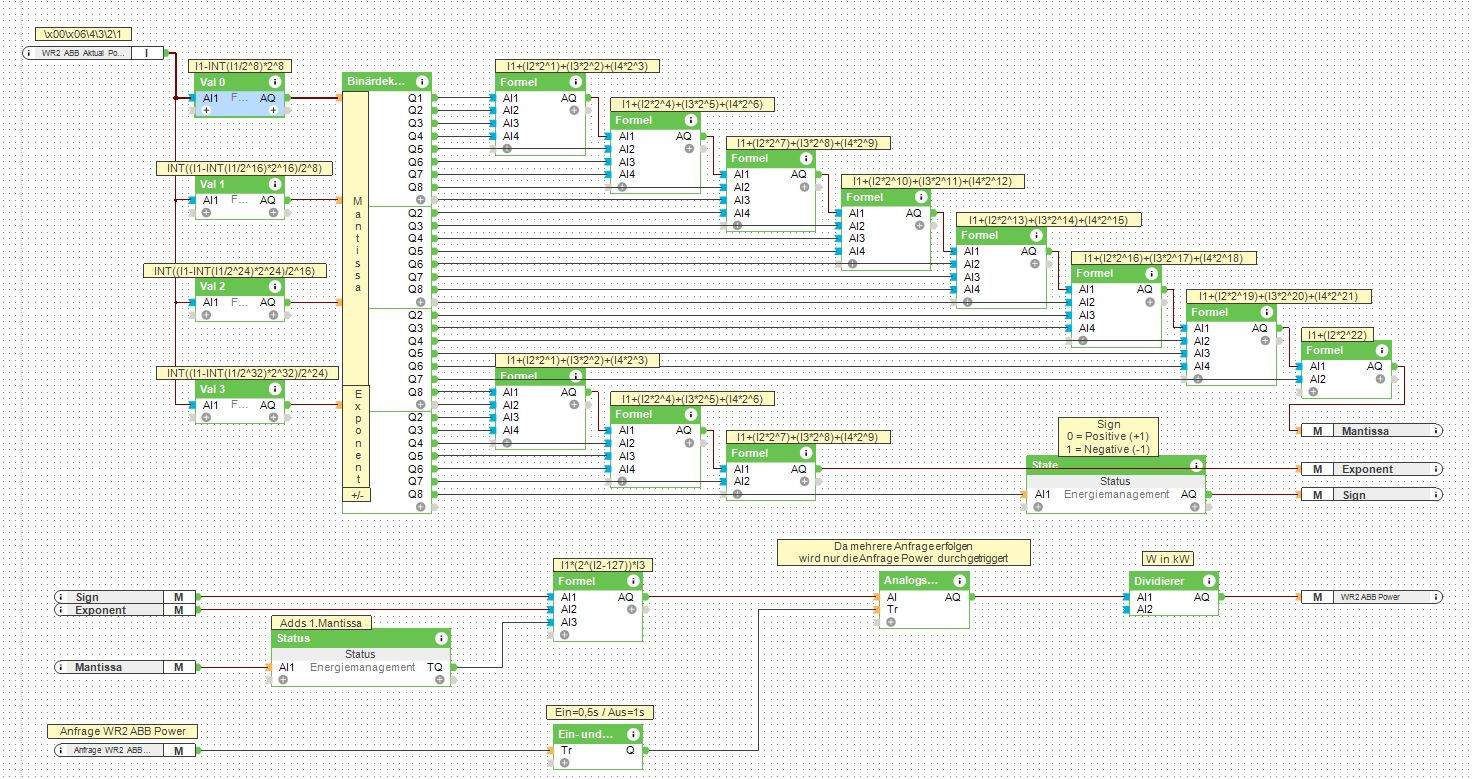1472x779 pixels.
Task: Plus icon of Formel under I1*(2^(I2-127))*I3
Action: click(565, 635)
